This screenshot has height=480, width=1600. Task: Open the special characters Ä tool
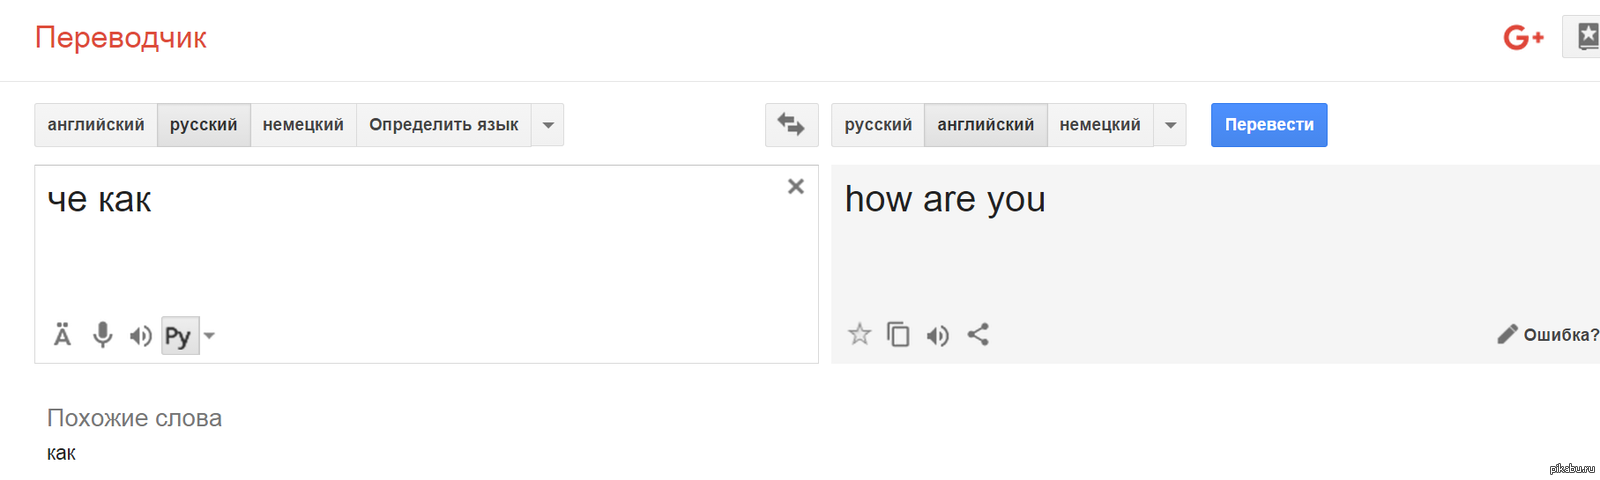click(x=62, y=335)
